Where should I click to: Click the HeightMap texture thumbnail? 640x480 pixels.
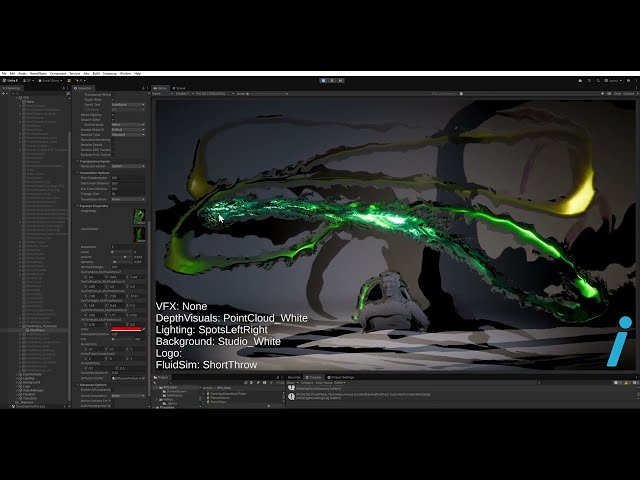140,216
